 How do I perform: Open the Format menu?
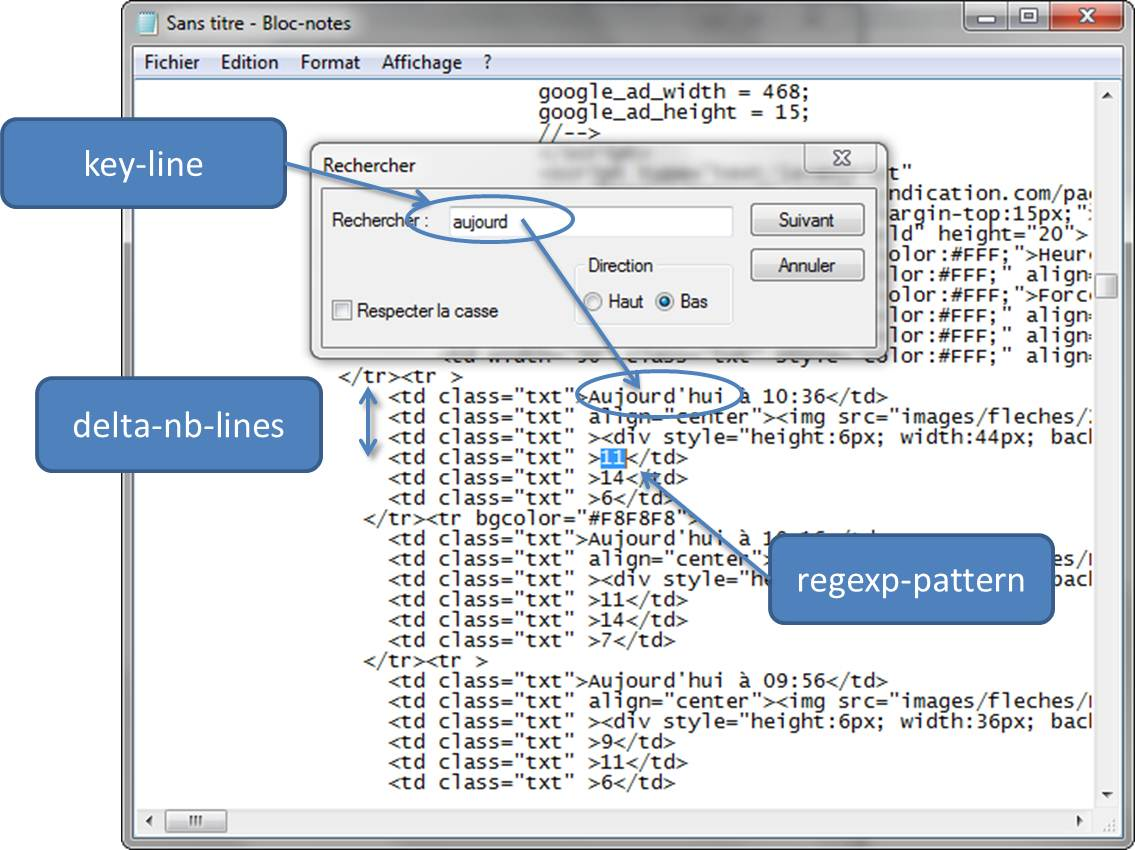(x=330, y=62)
